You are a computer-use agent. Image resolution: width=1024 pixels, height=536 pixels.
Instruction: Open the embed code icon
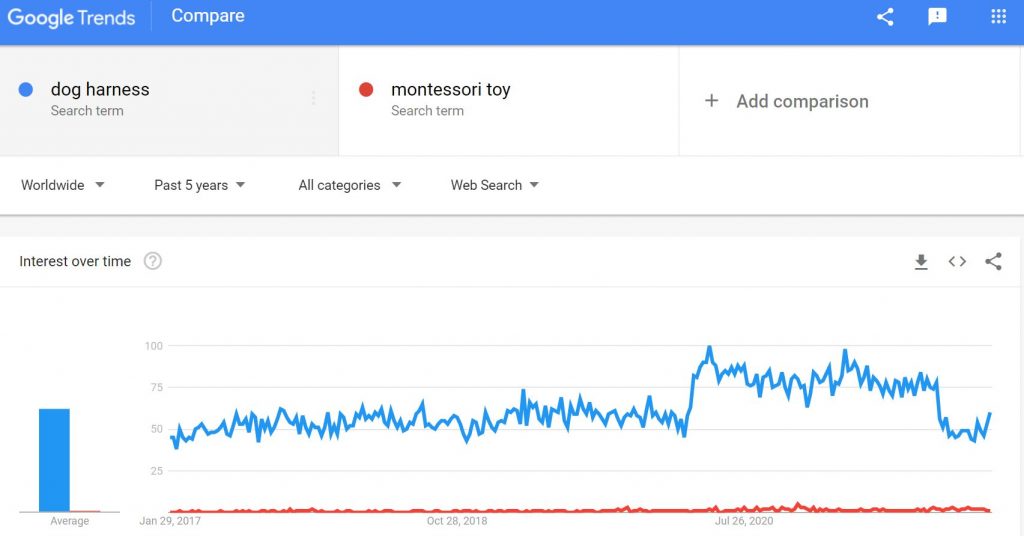click(957, 261)
